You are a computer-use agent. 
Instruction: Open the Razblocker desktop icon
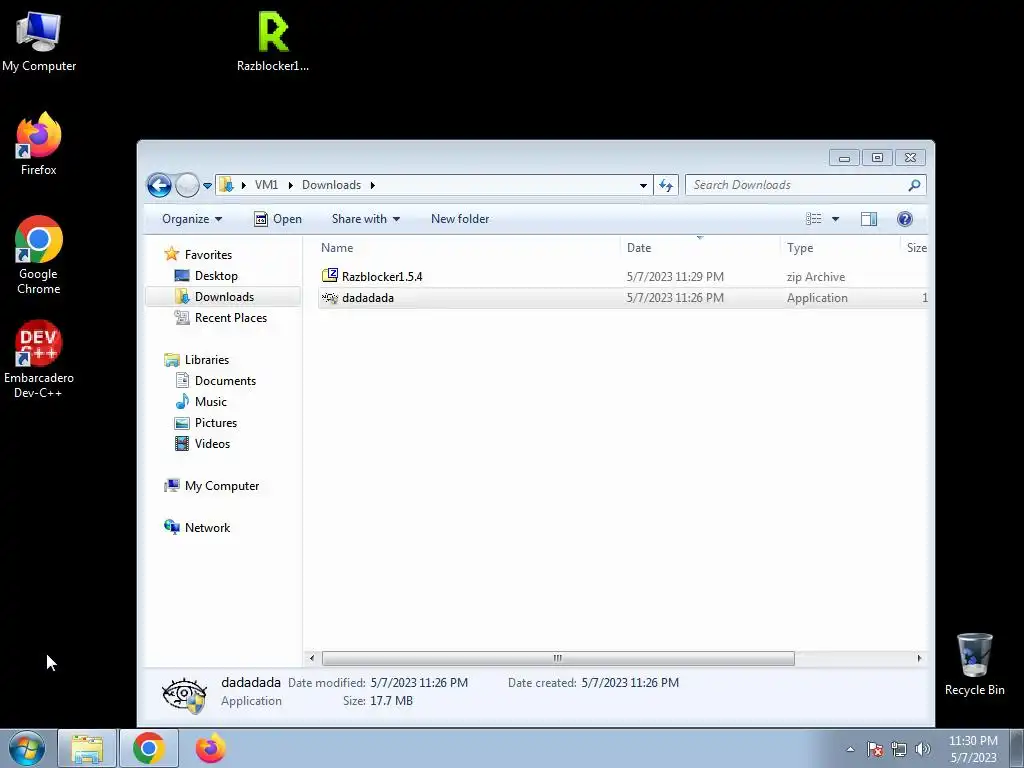273,40
